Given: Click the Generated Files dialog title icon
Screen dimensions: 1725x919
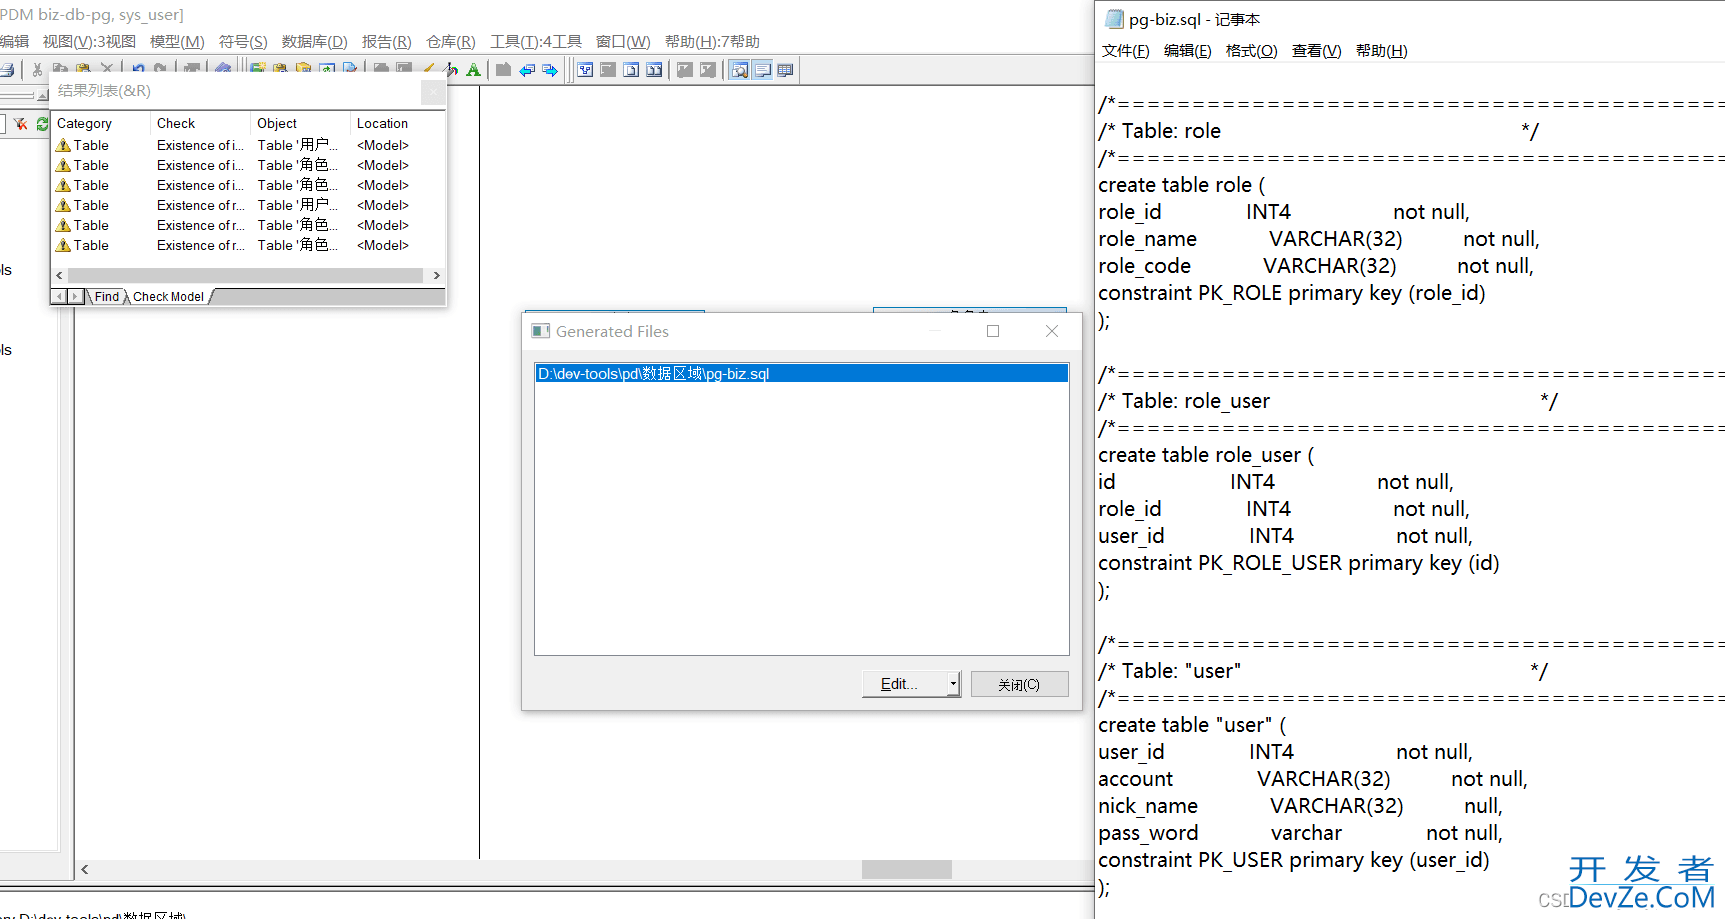Looking at the screenshot, I should [x=541, y=331].
